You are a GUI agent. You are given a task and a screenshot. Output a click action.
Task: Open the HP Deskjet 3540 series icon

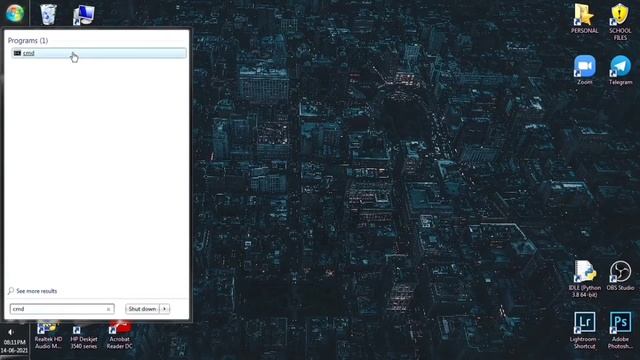pyautogui.click(x=84, y=336)
